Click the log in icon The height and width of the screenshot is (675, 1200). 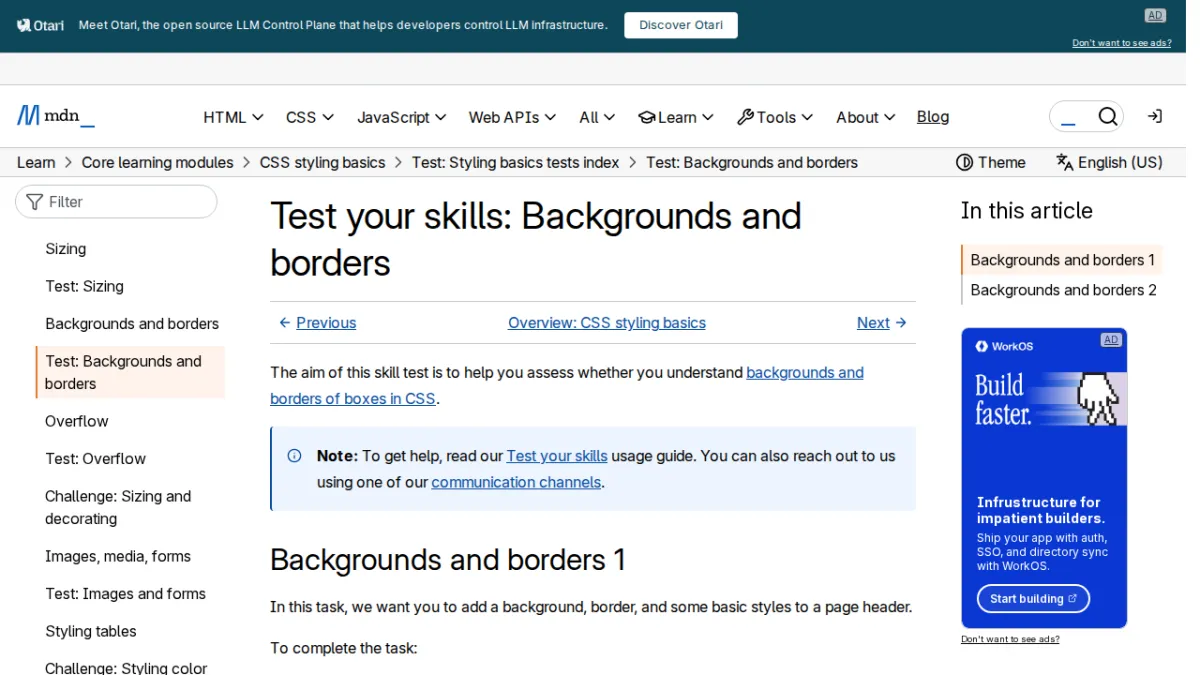1154,117
